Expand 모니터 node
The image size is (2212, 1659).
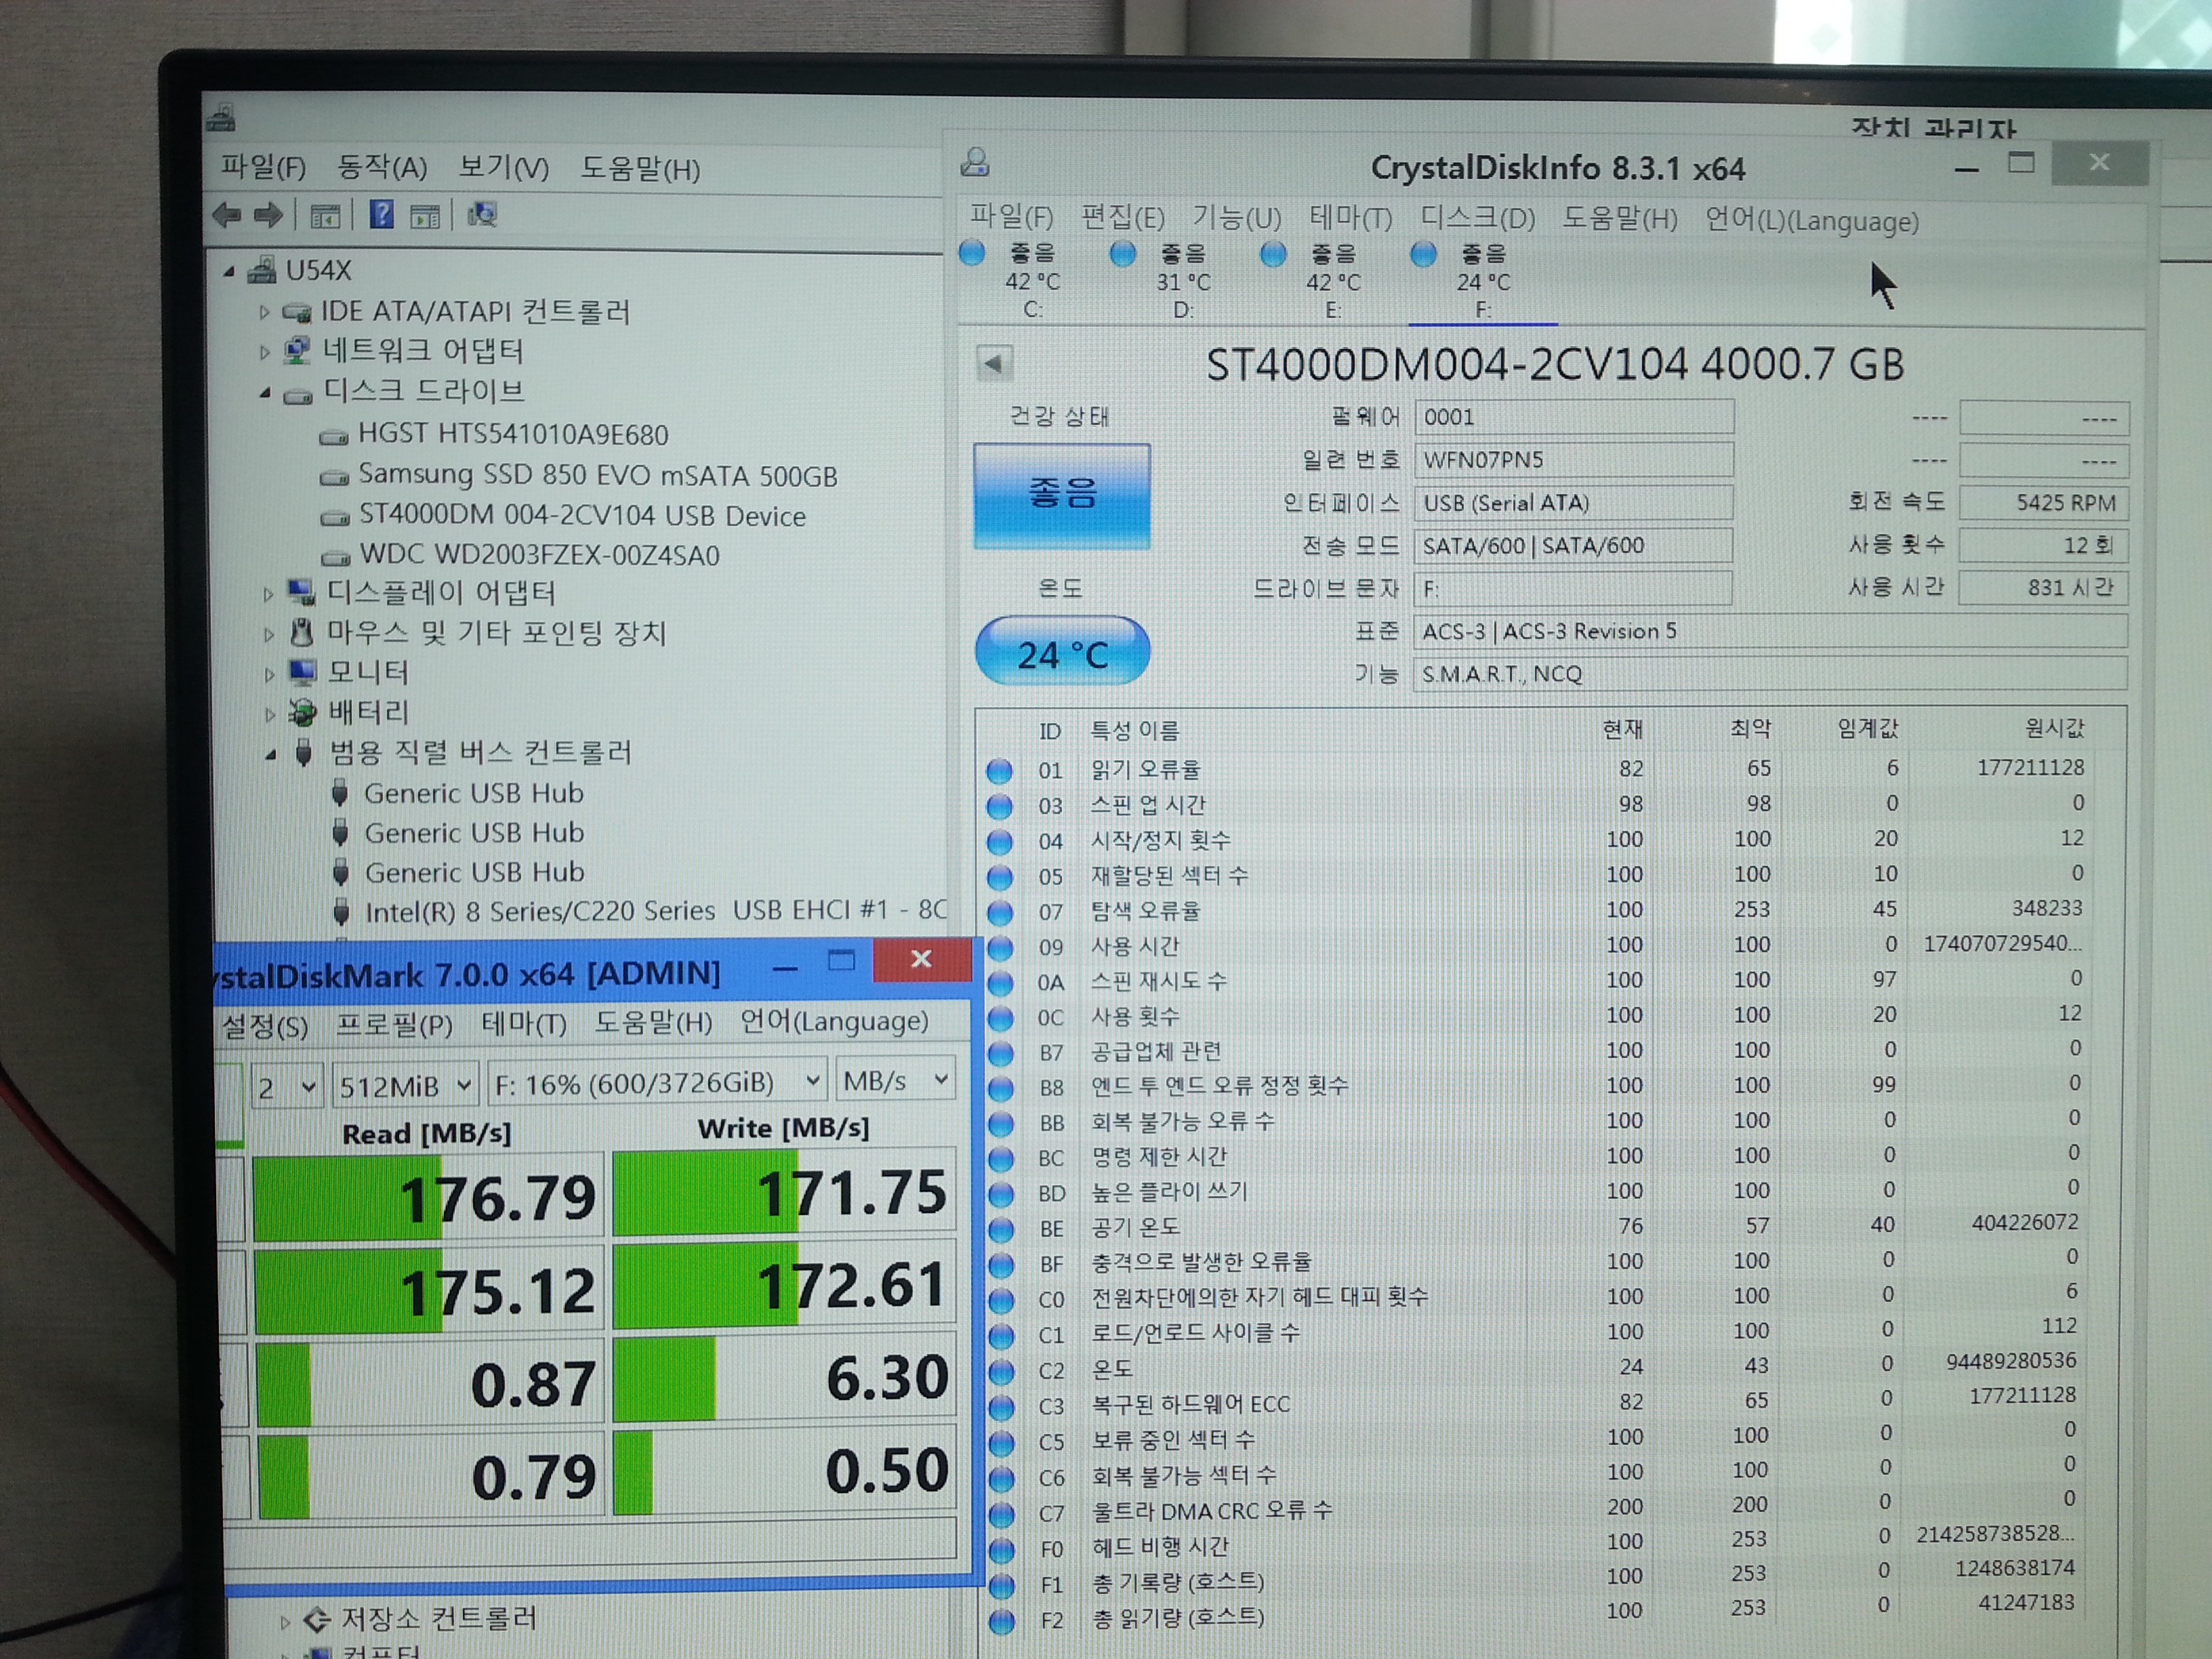[269, 674]
